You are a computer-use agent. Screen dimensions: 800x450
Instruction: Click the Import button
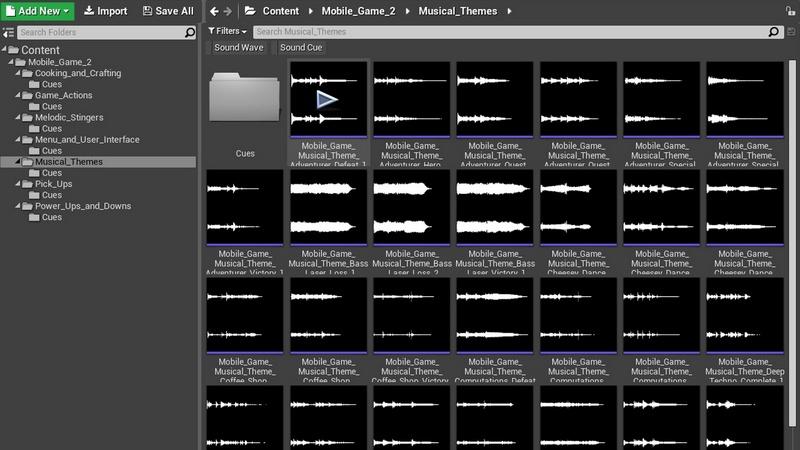click(105, 11)
